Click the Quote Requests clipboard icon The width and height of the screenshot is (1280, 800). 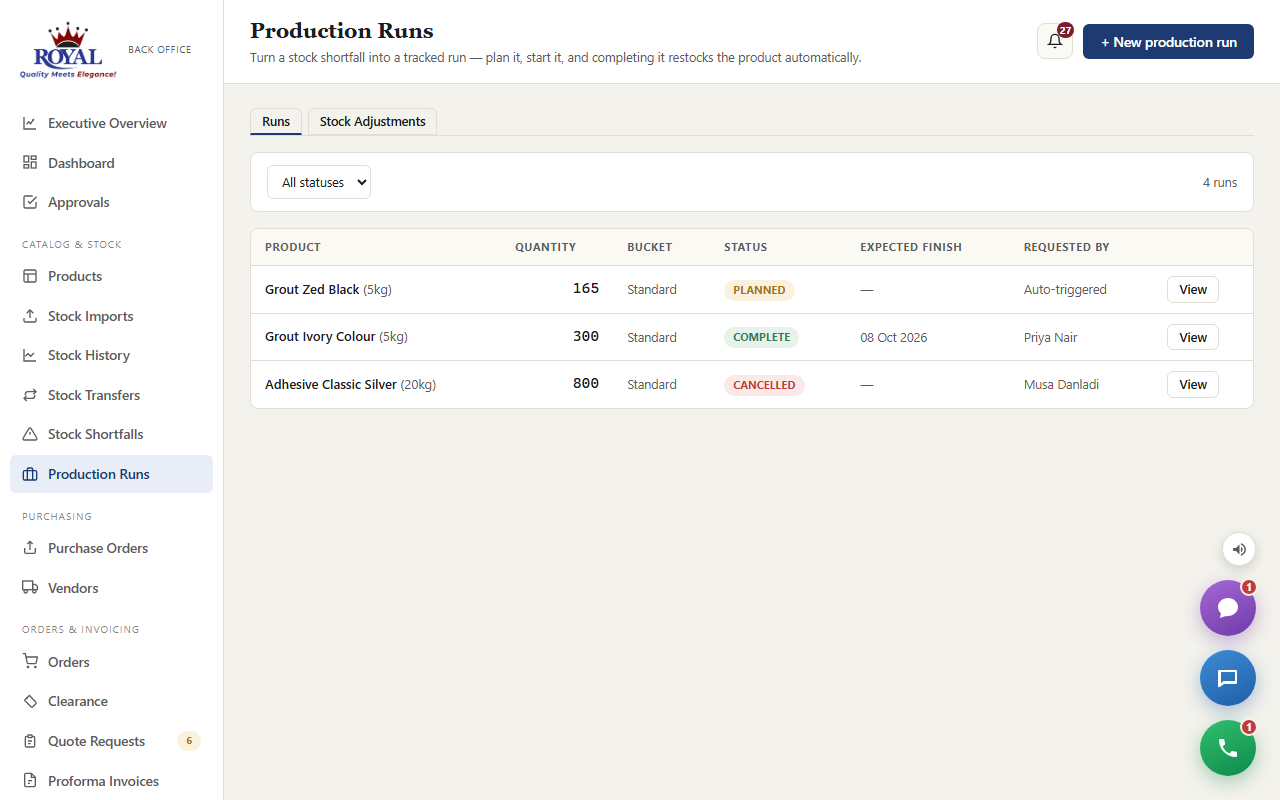tap(30, 741)
